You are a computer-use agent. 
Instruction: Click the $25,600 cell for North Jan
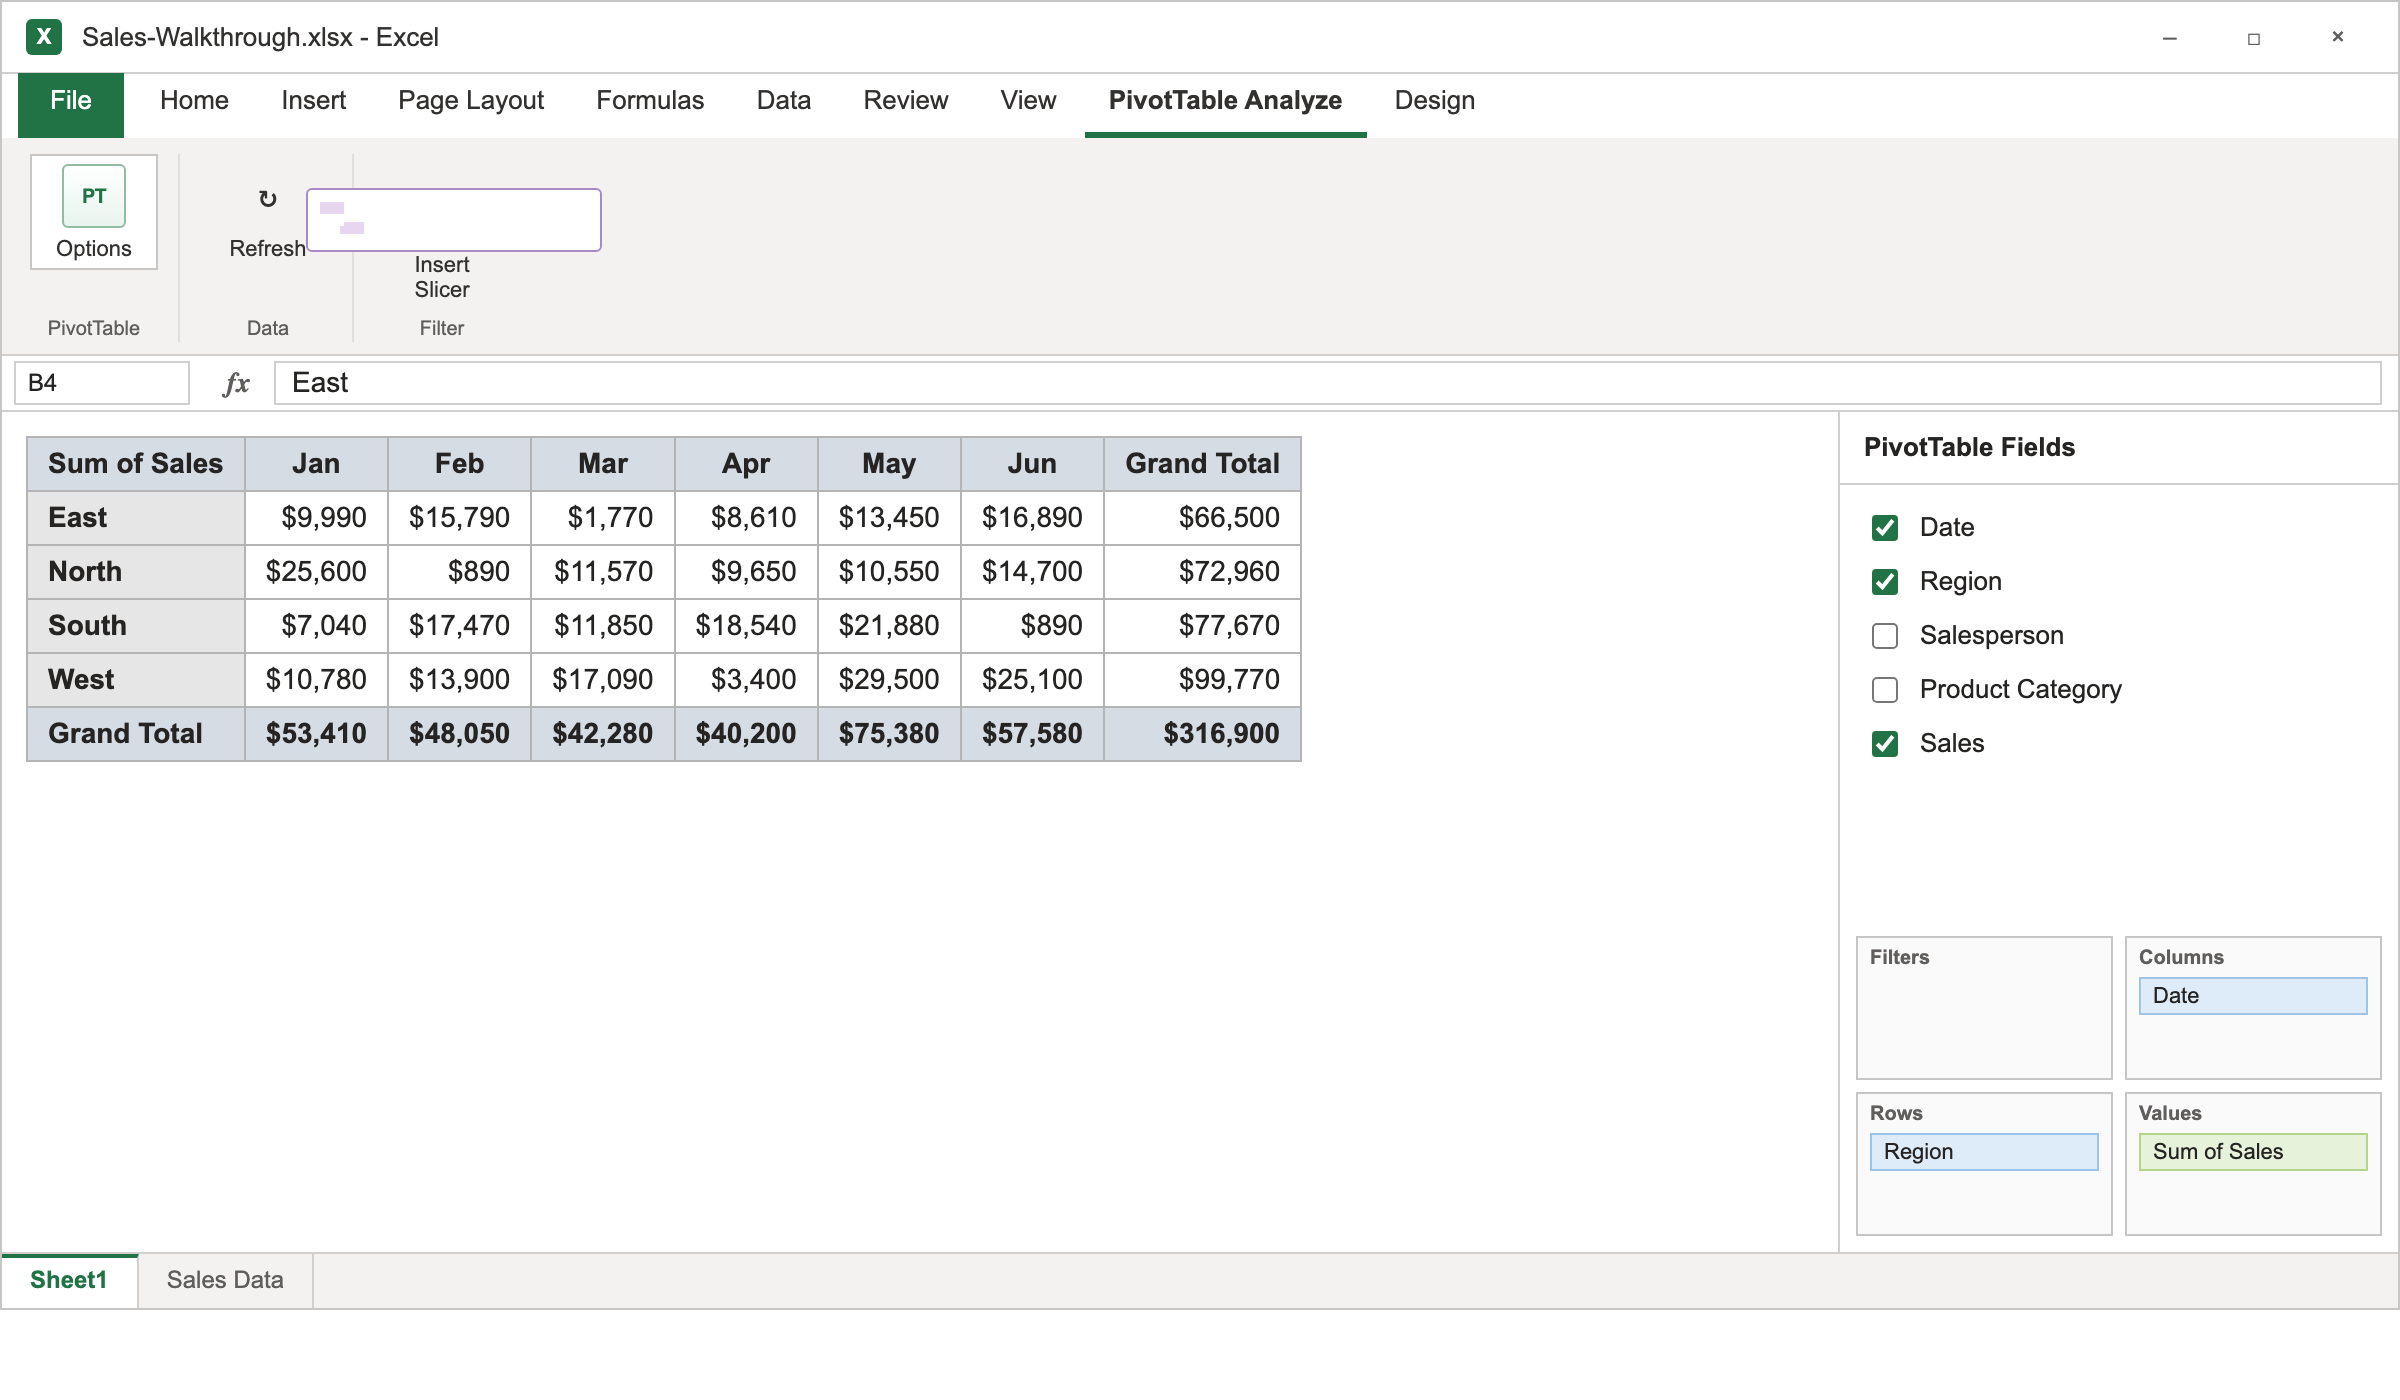316,572
